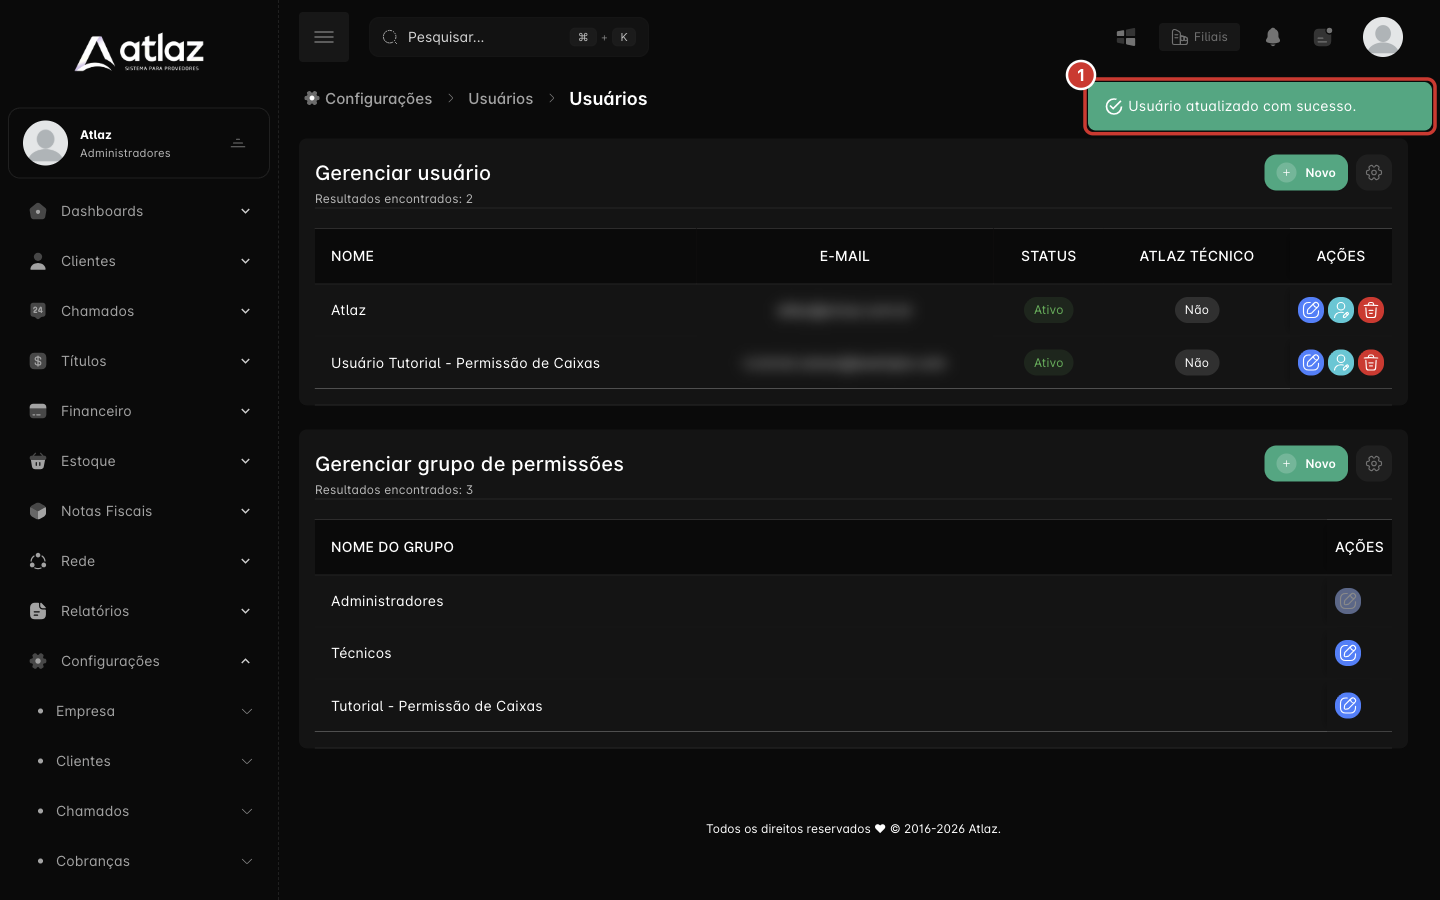The image size is (1440, 900).
Task: Edit the Tutorial - Permissão de Caixas group
Action: 1348,705
